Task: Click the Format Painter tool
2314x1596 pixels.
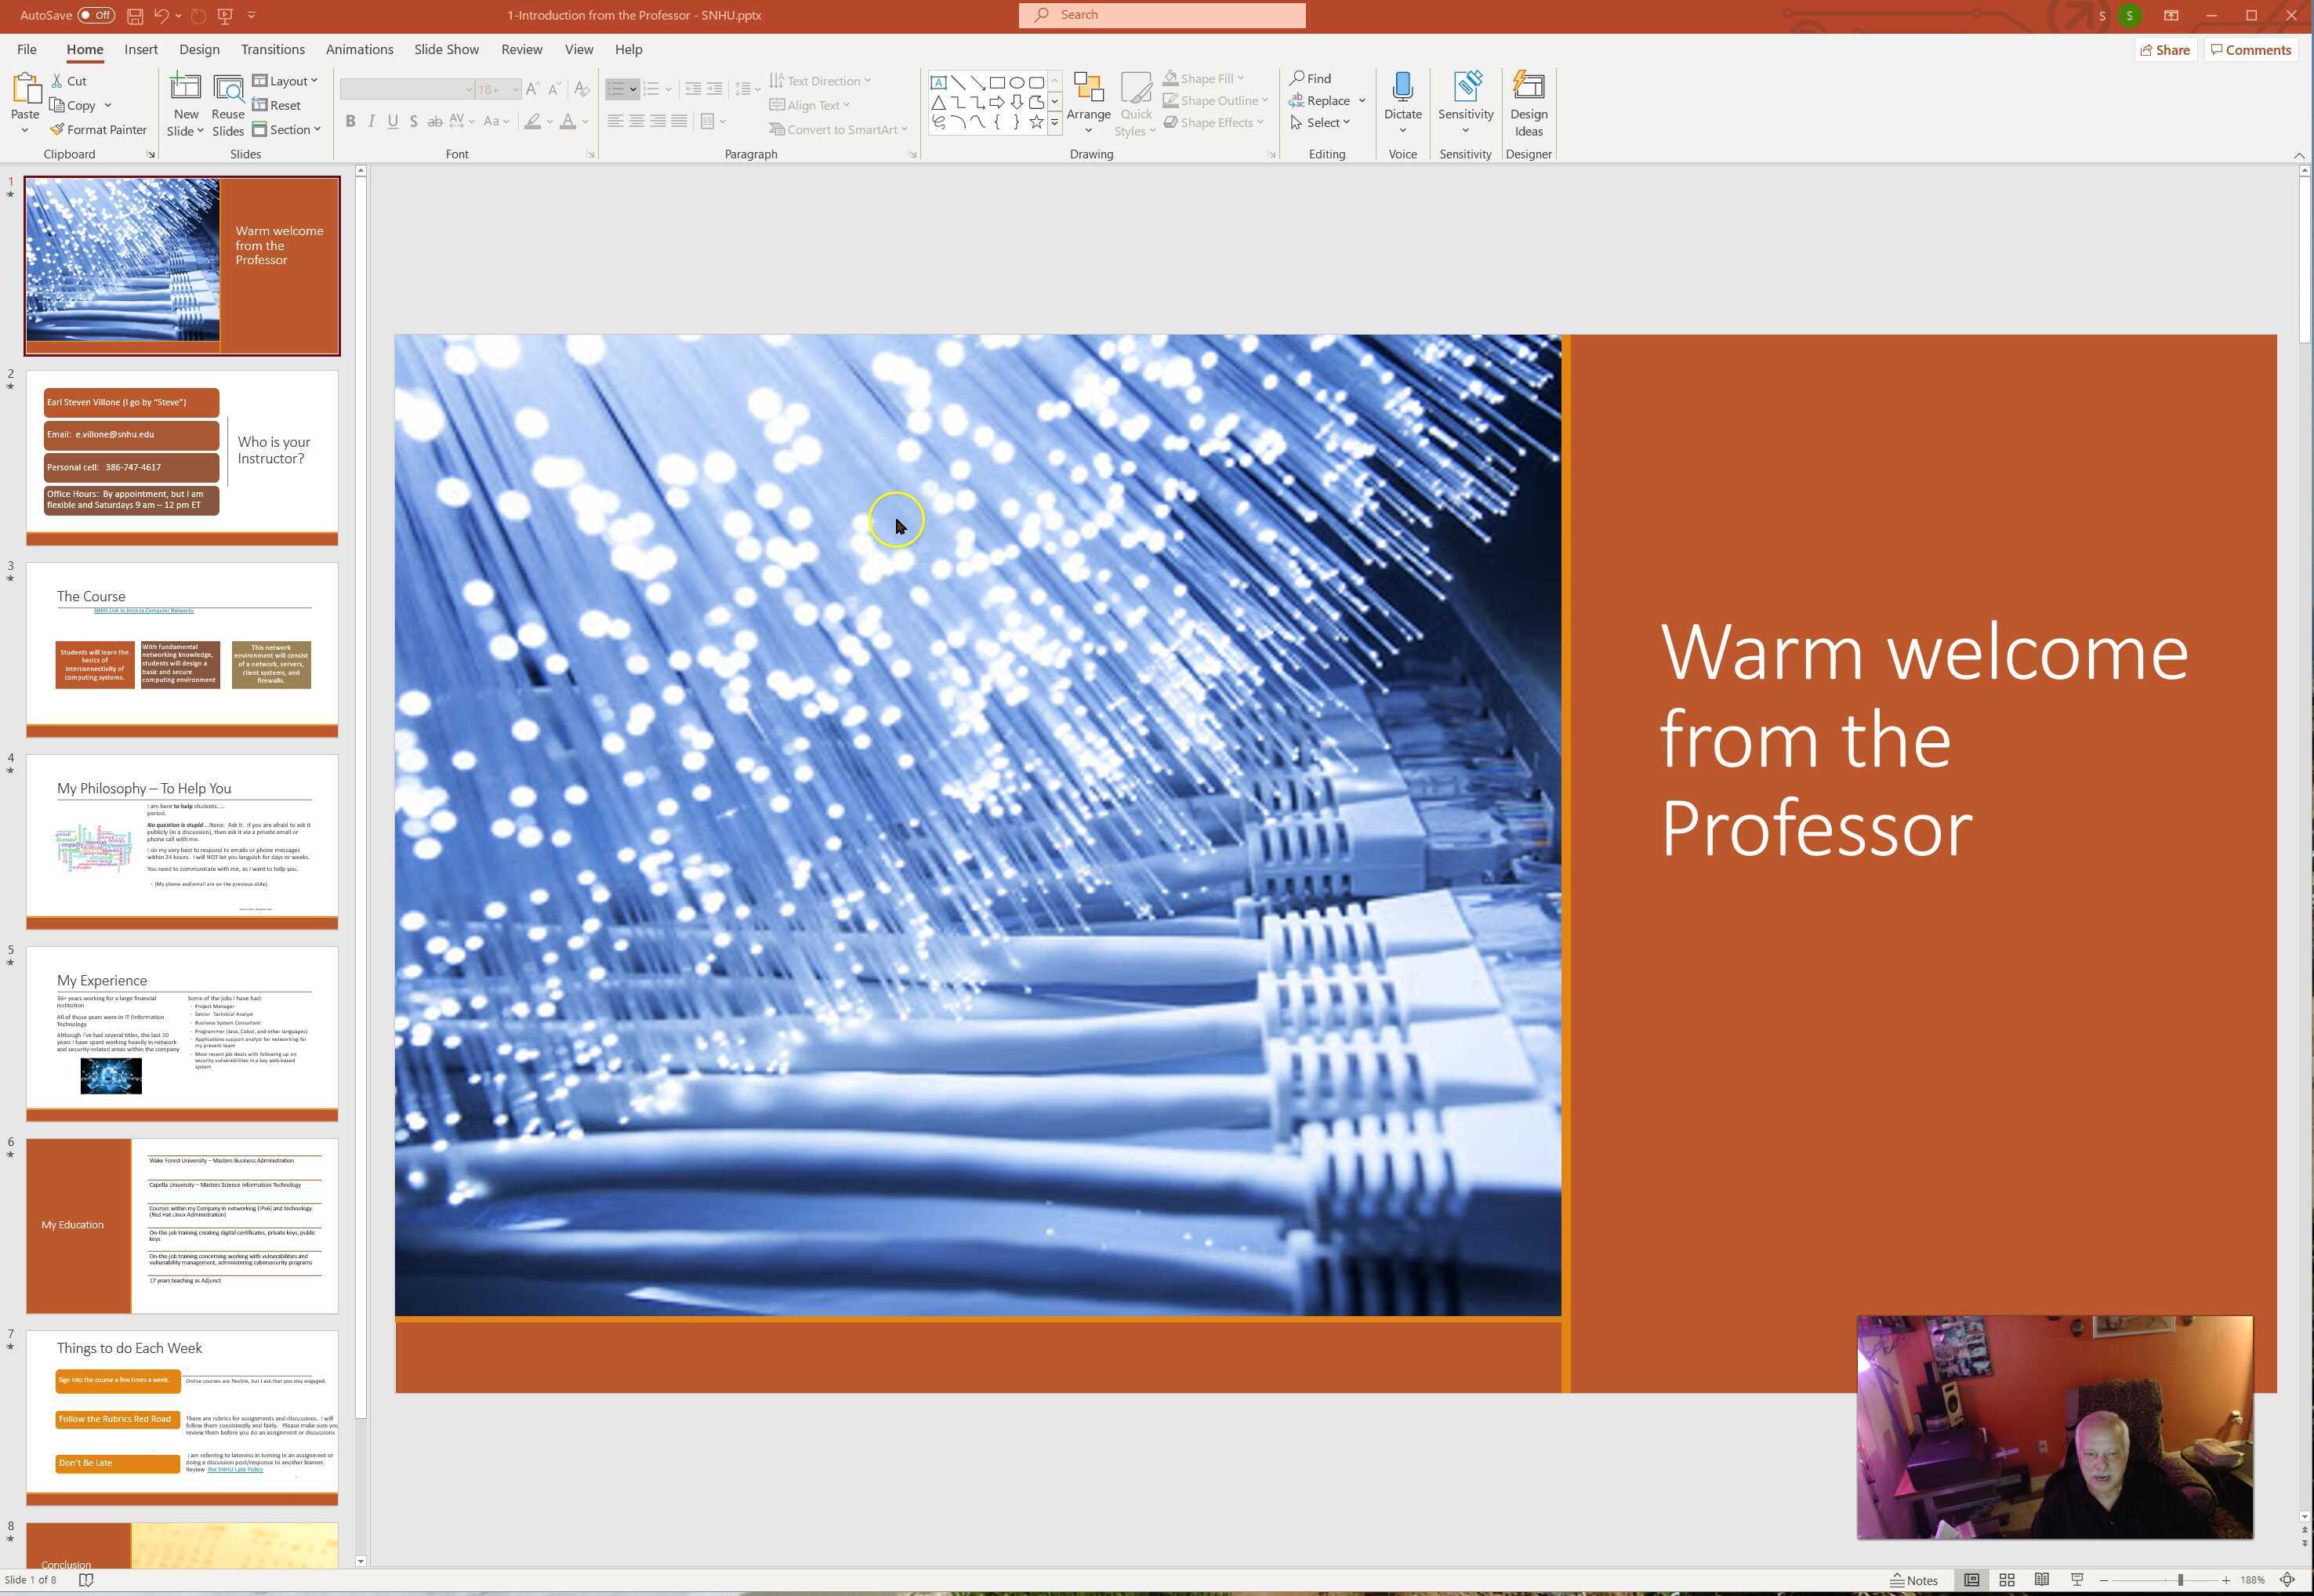Action: (98, 130)
